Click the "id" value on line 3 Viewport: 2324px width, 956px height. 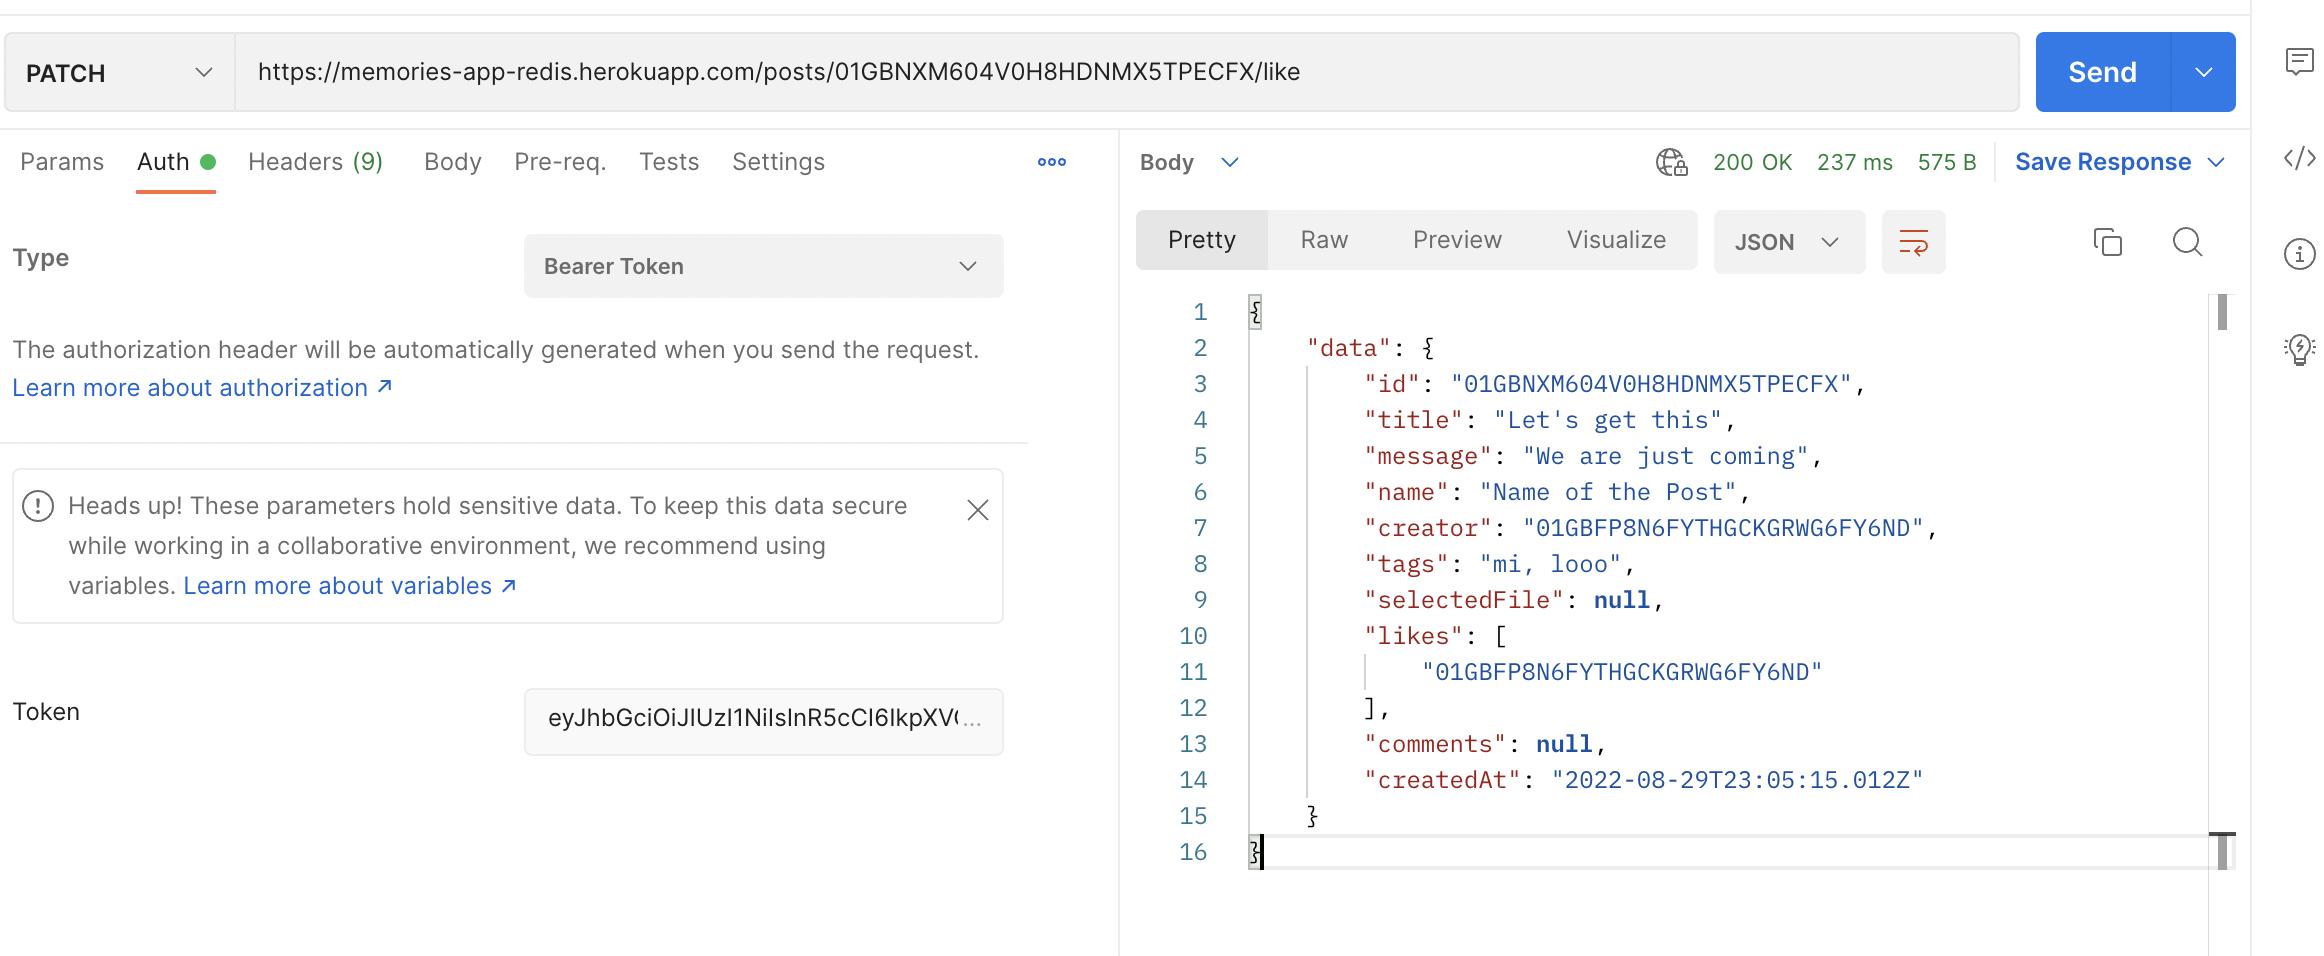1651,384
